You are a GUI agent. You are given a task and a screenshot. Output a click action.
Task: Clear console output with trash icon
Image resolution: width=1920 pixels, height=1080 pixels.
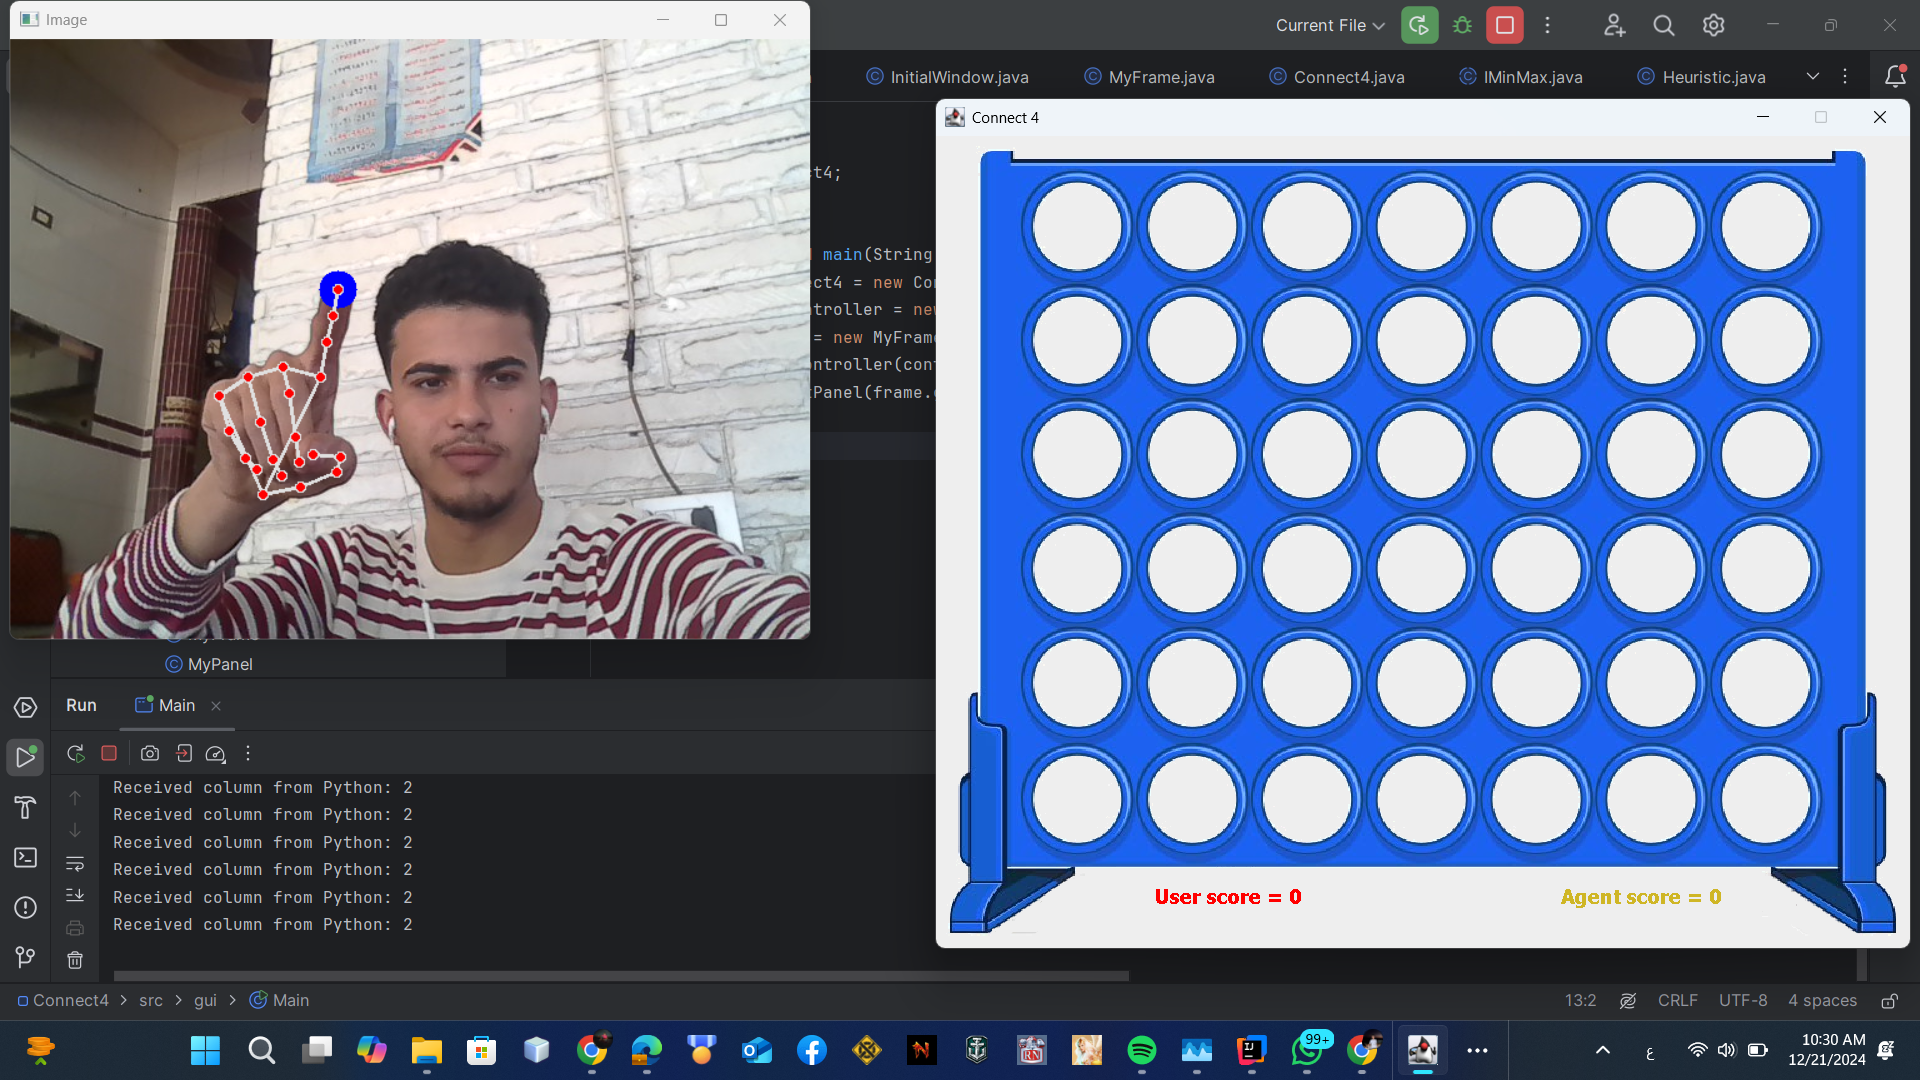[x=75, y=960]
